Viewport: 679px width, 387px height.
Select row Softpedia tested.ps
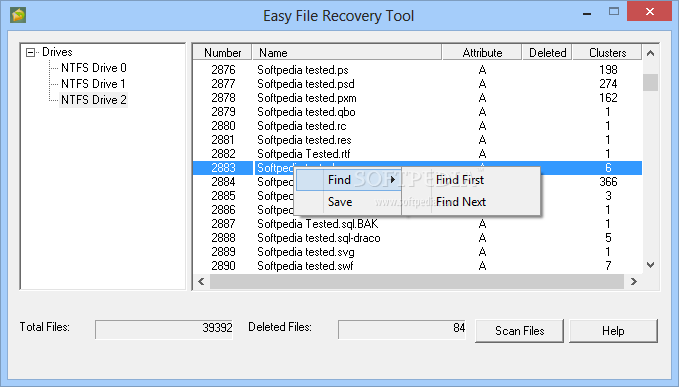[417, 70]
